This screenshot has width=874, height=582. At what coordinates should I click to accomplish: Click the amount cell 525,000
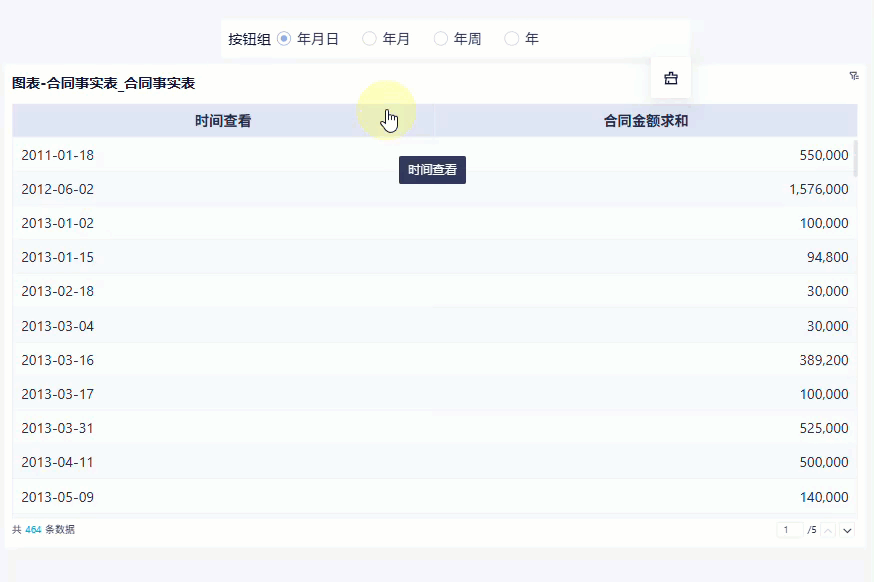[824, 428]
